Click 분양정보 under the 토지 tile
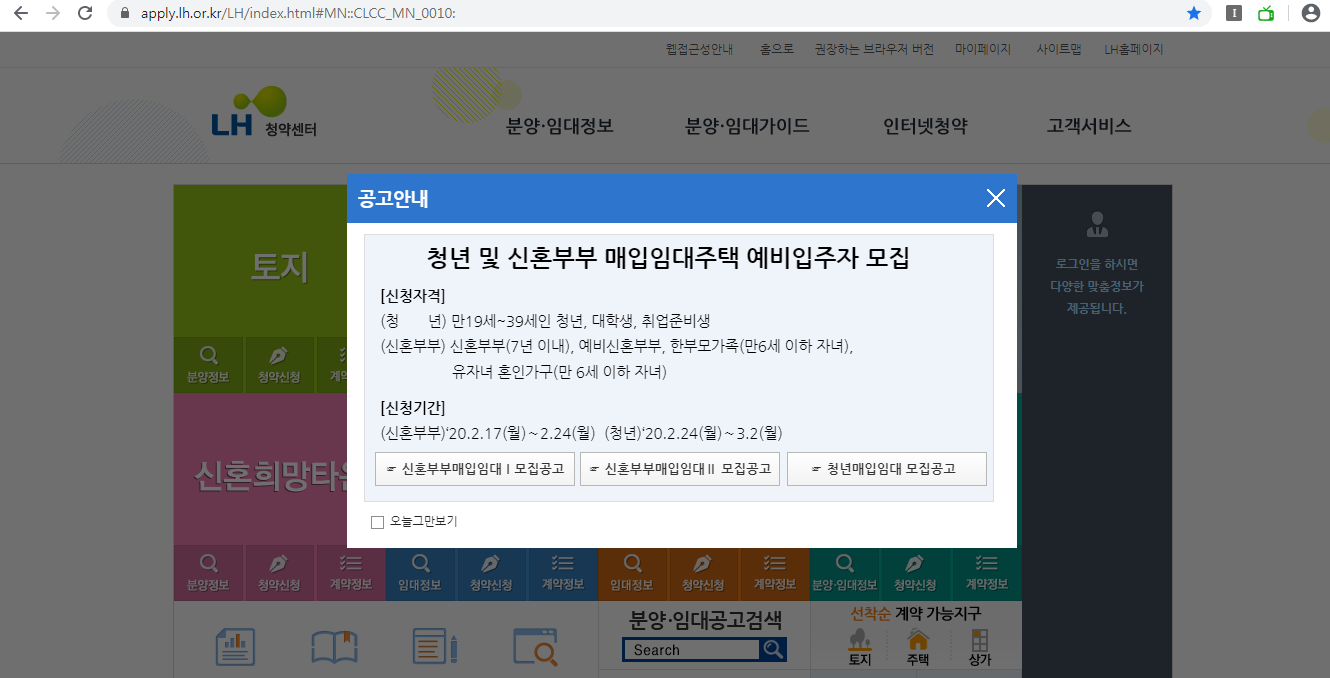 [x=208, y=365]
